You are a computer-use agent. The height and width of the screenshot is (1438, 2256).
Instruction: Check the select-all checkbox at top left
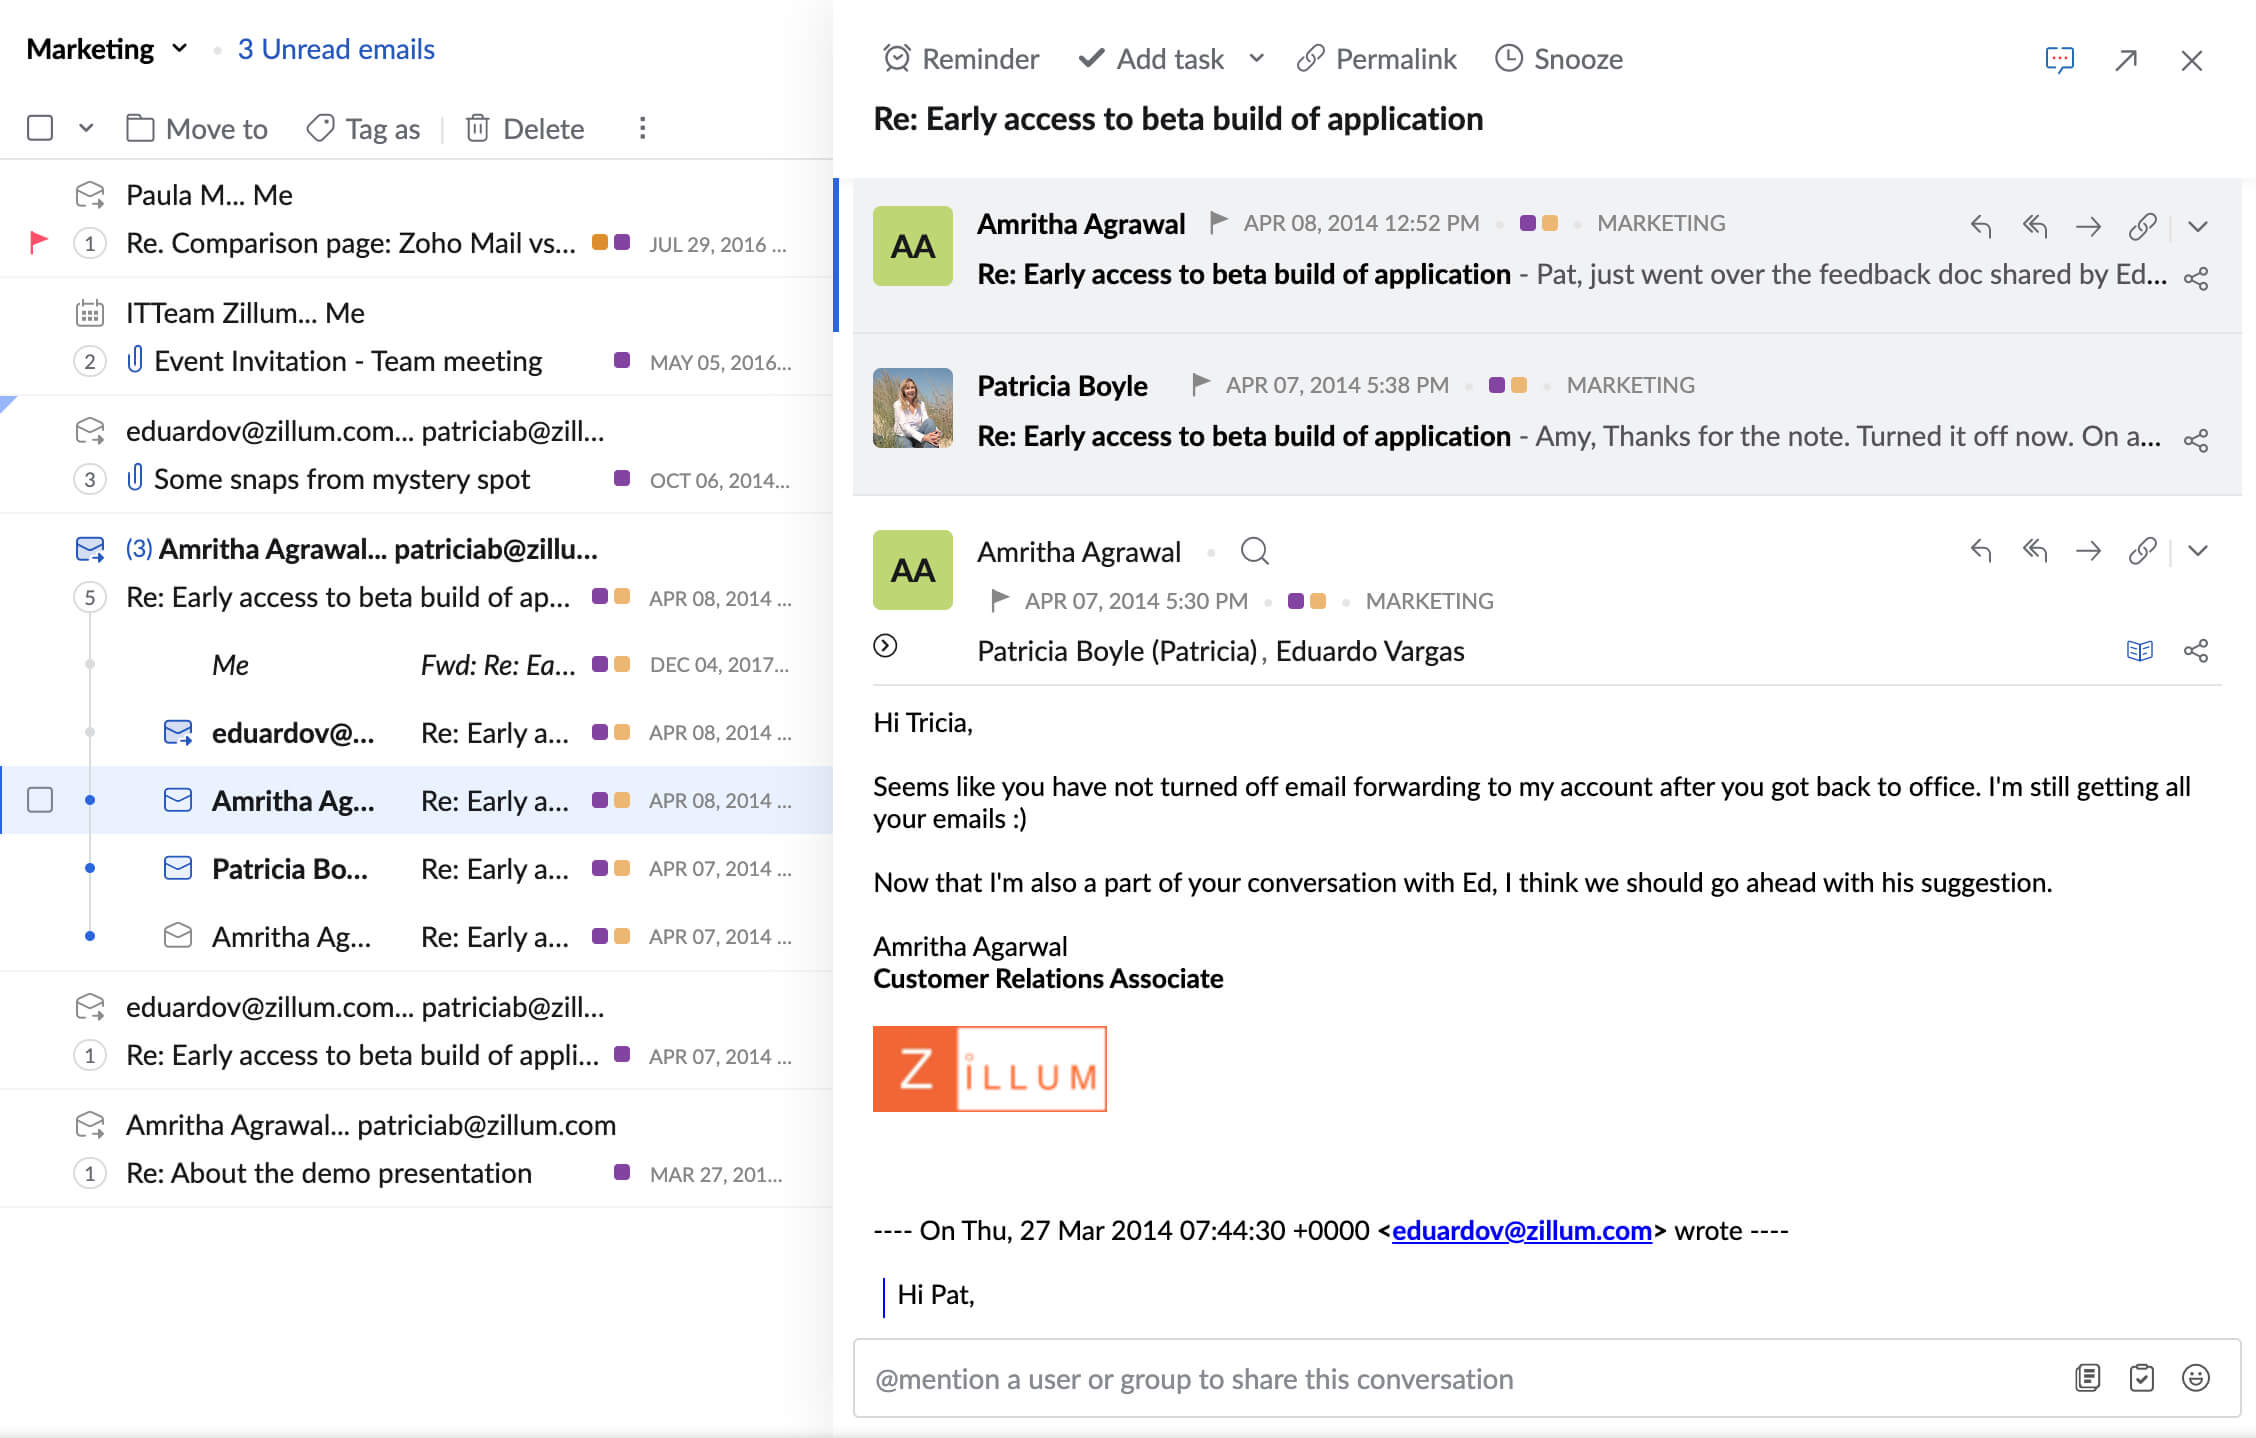[39, 128]
